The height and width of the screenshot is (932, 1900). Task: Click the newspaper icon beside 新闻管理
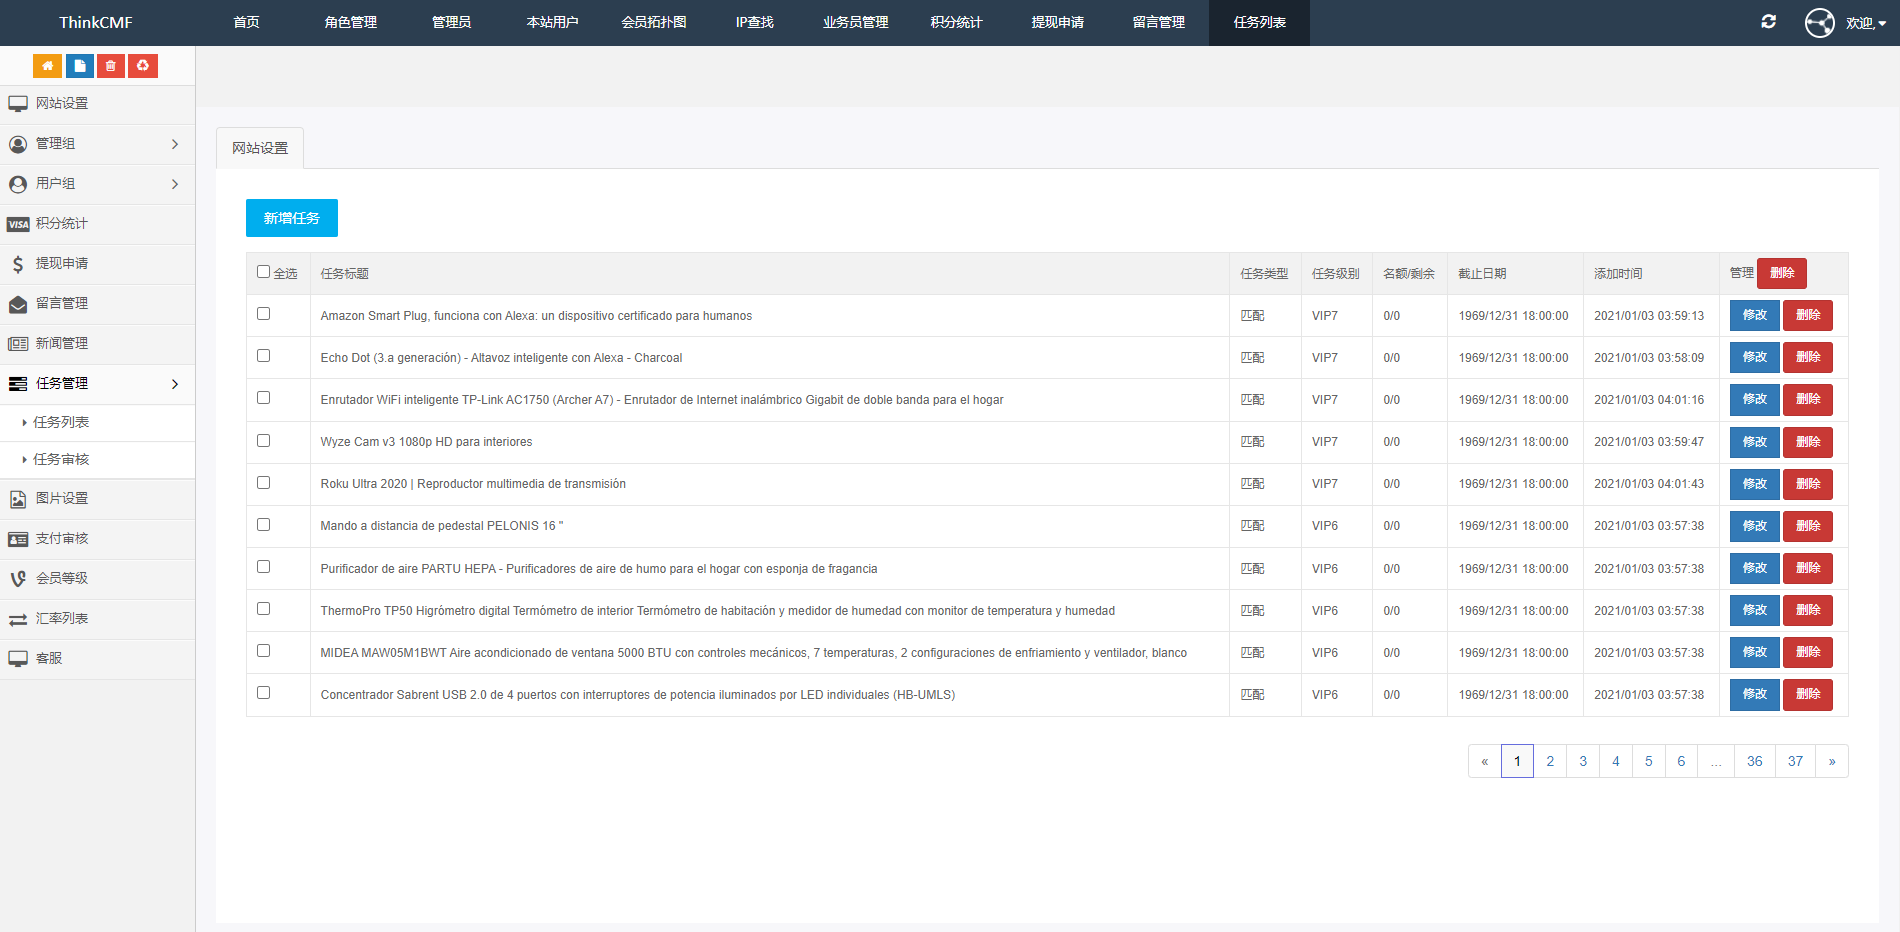18,344
